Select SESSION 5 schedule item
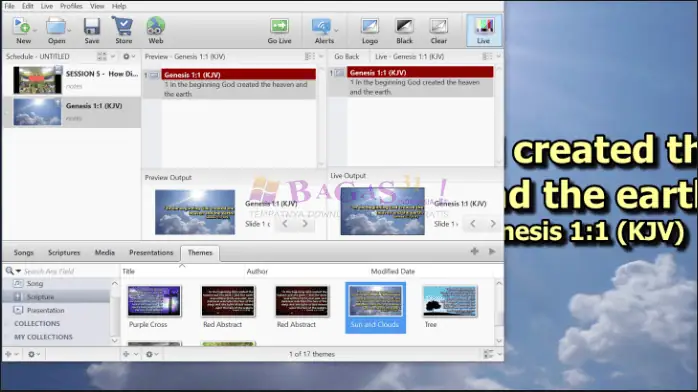The image size is (698, 392). pyautogui.click(x=72, y=80)
